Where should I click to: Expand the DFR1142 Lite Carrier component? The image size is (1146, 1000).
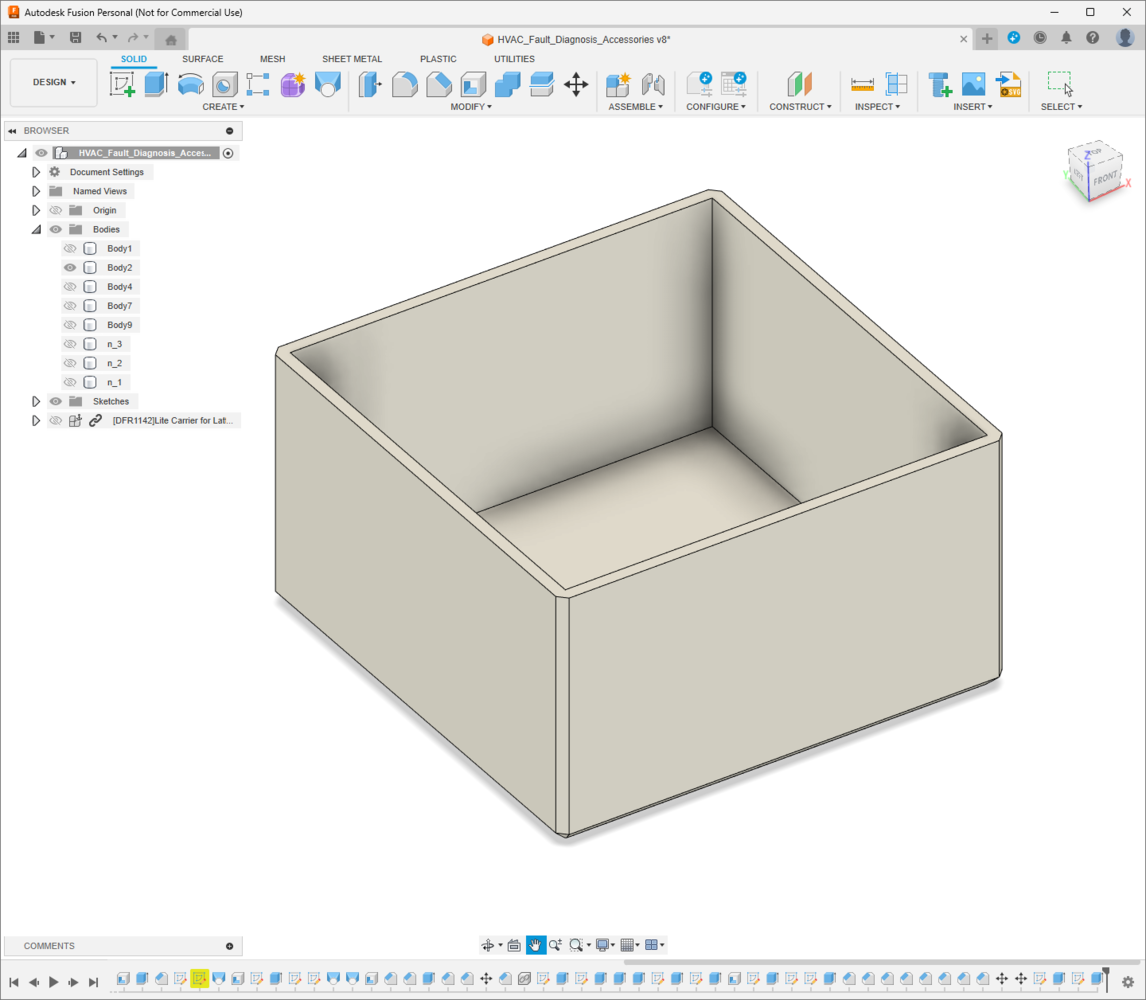point(36,420)
